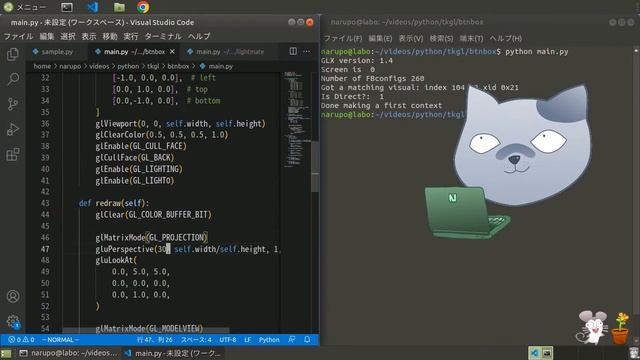Viewport: 640px width, 360px height.
Task: Open VS Code 表示 menu
Action: tap(89, 36)
